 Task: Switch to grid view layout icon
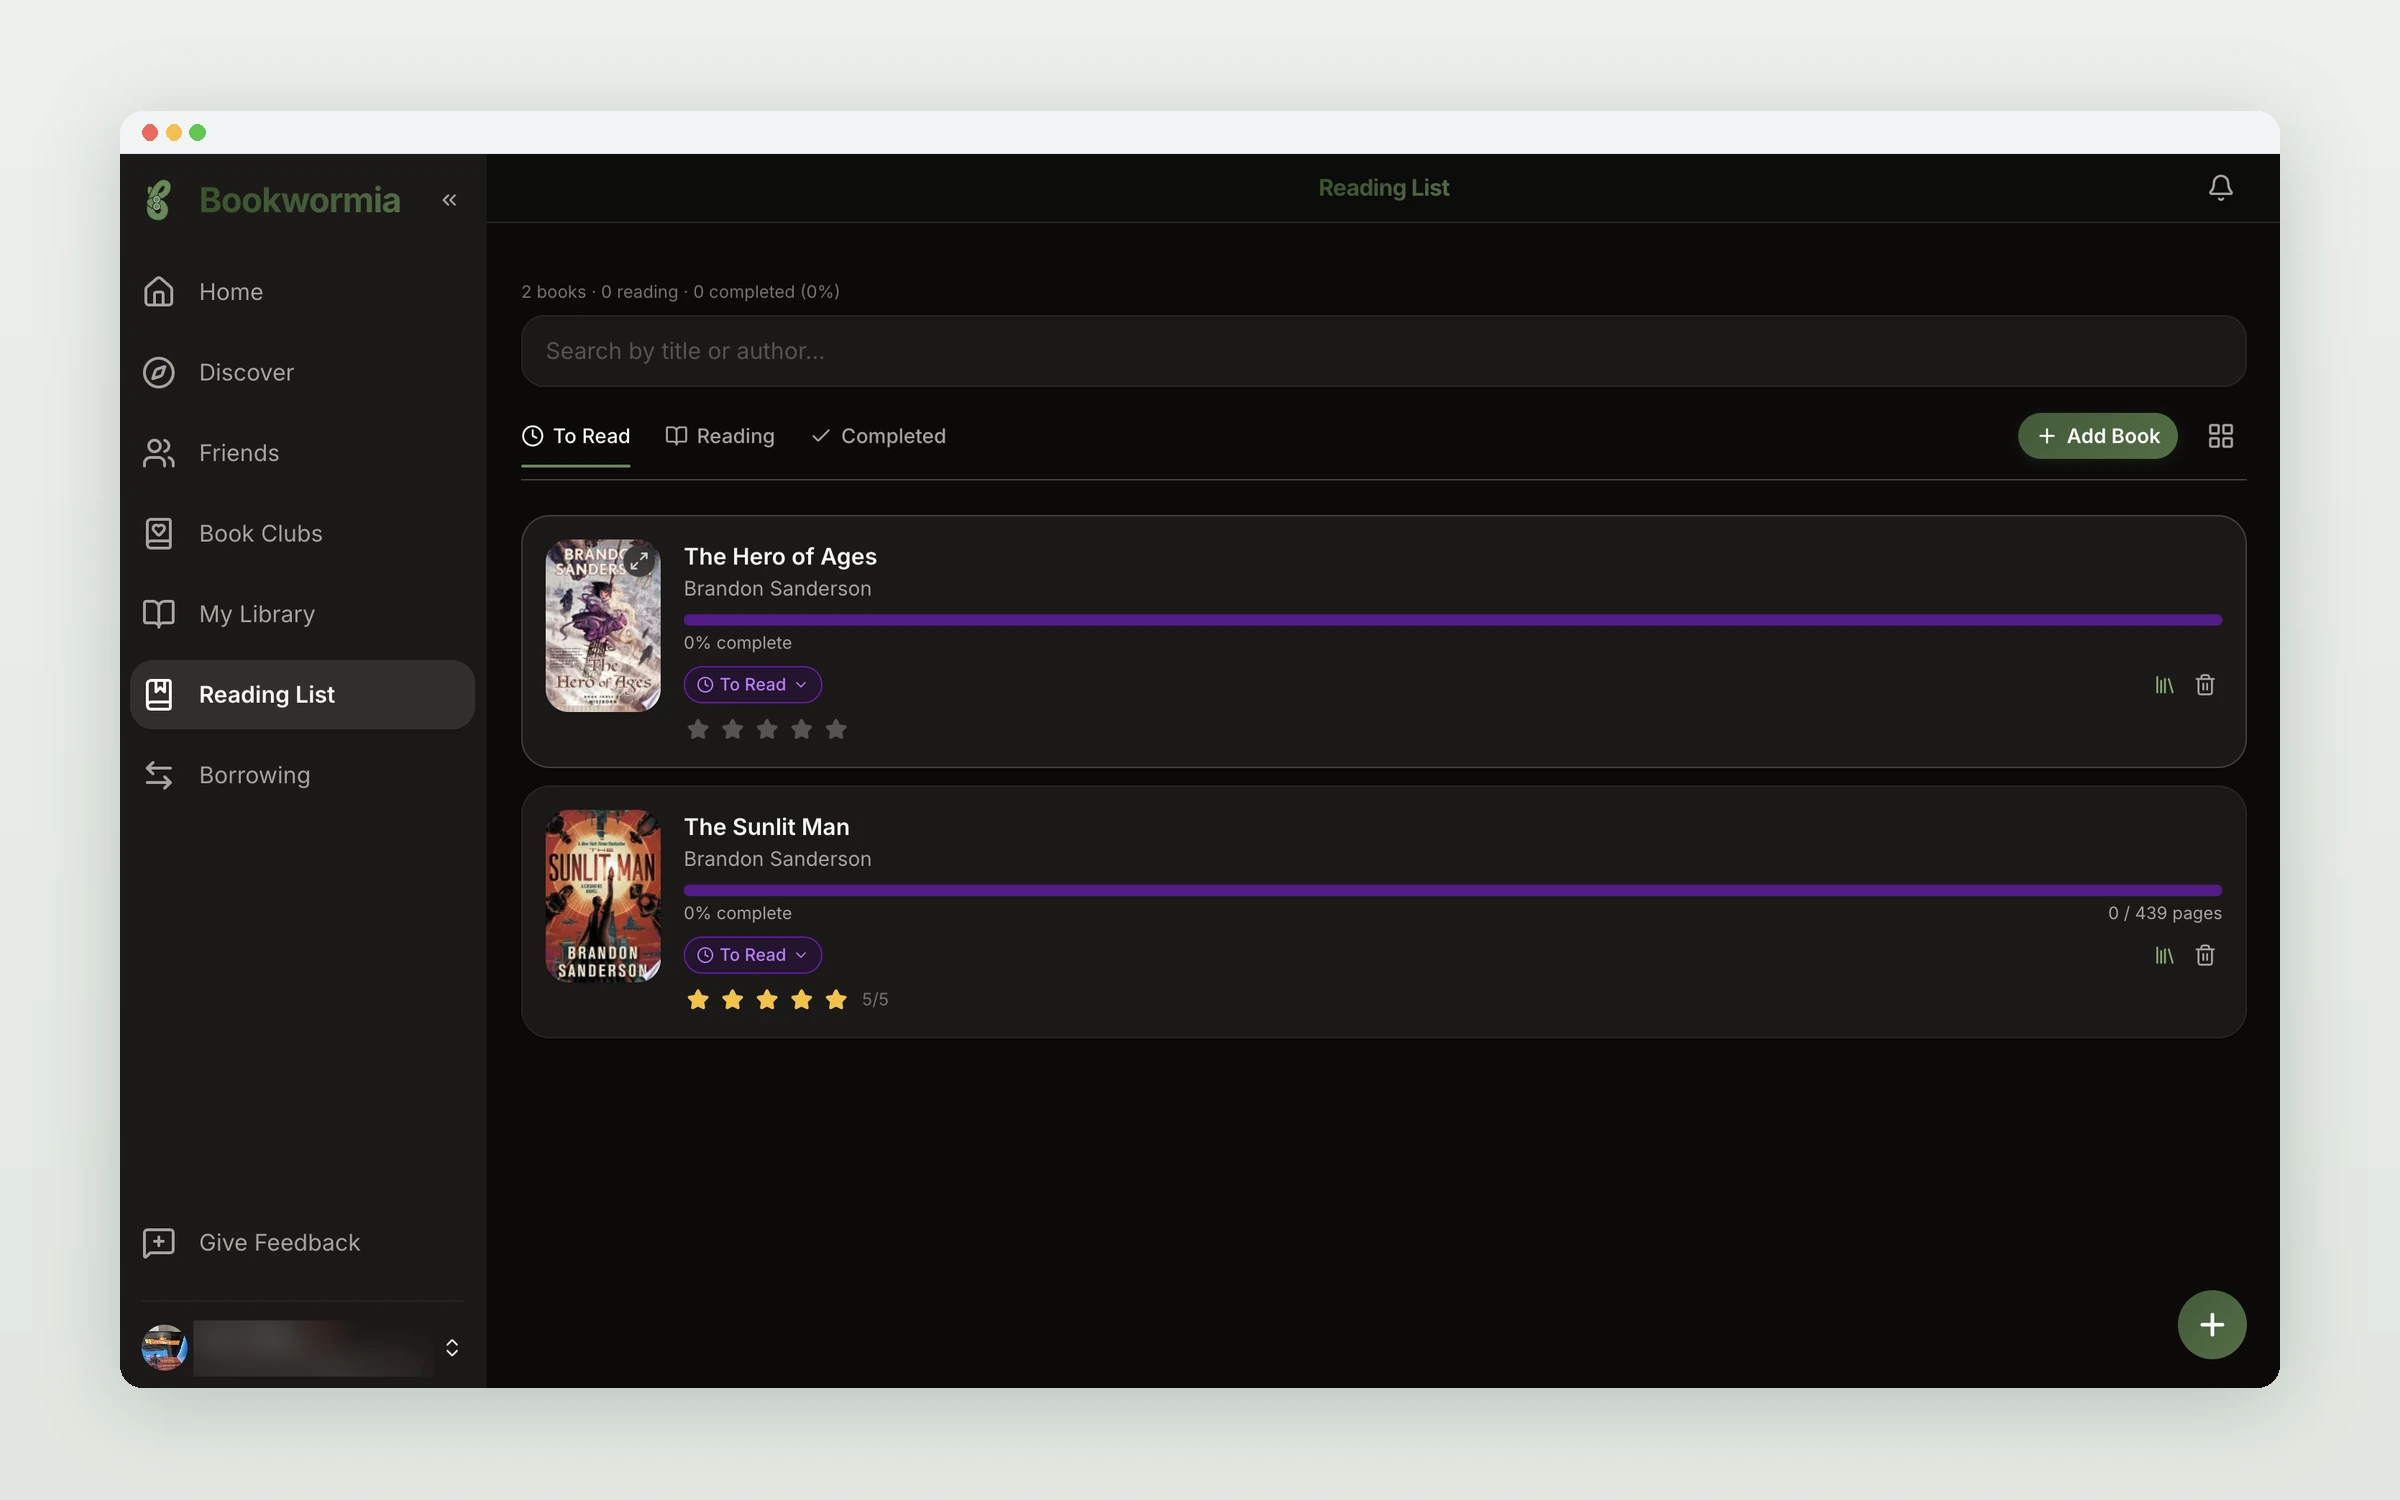[x=2220, y=436]
